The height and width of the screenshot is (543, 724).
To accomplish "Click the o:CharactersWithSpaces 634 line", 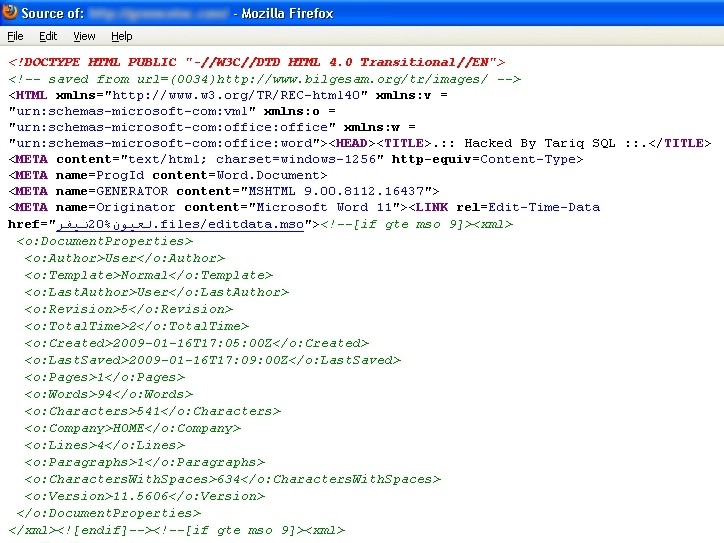I will pyautogui.click(x=233, y=479).
